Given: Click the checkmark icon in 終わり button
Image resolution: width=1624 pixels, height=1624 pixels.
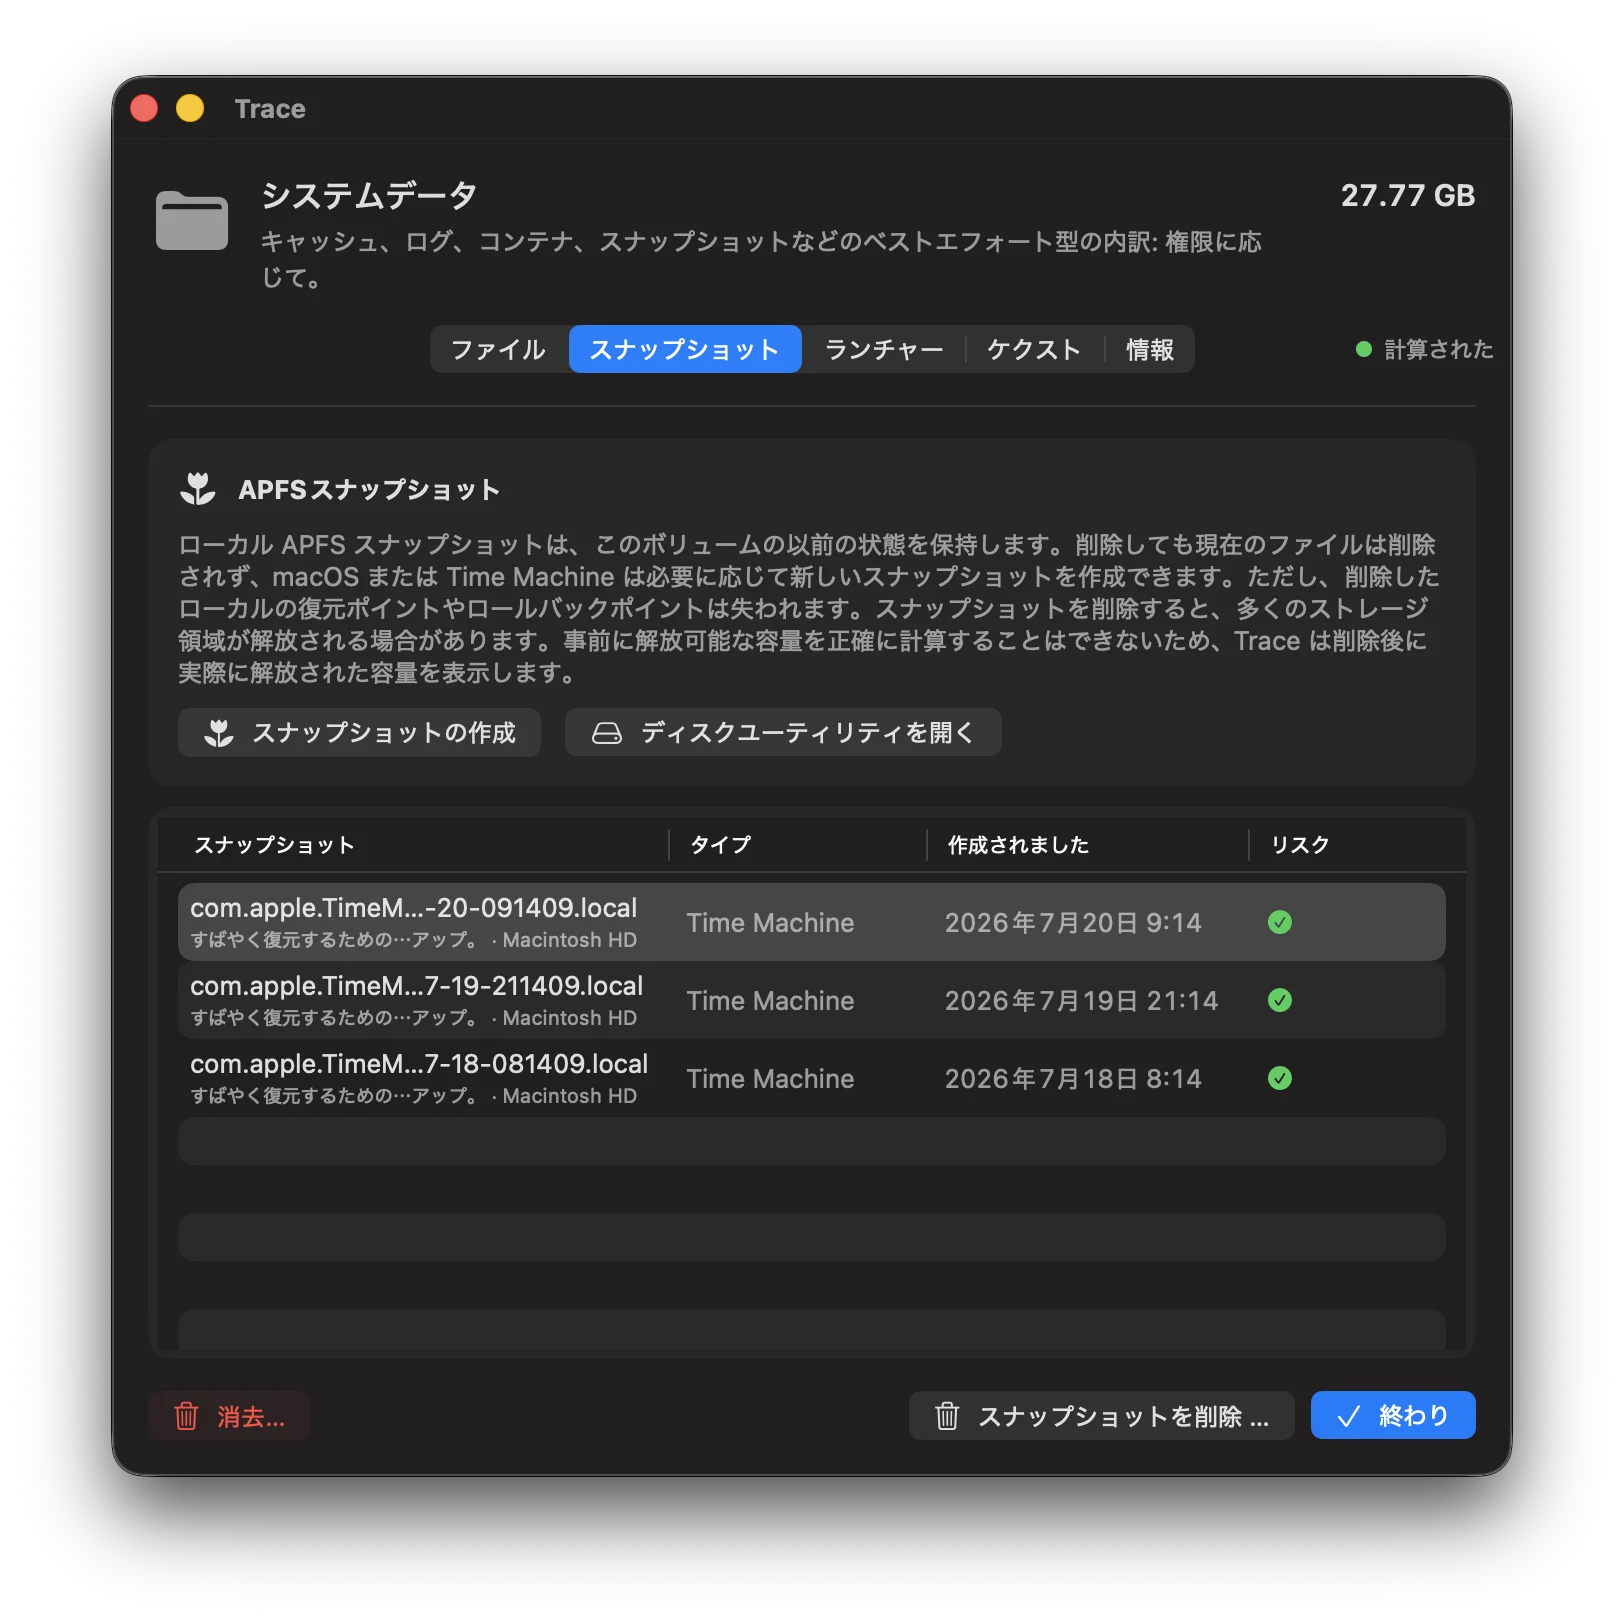Looking at the screenshot, I should coord(1349,1416).
